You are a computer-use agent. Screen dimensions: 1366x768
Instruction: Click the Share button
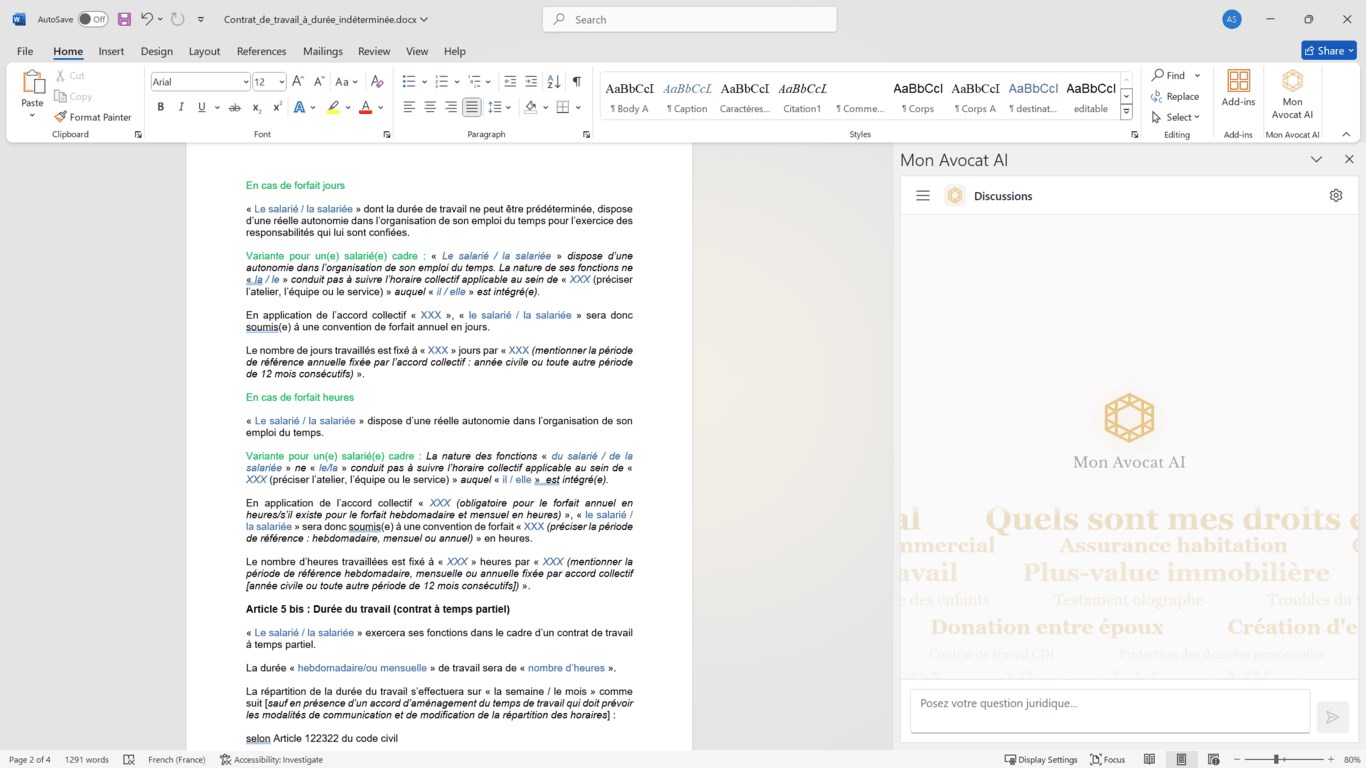point(1328,50)
